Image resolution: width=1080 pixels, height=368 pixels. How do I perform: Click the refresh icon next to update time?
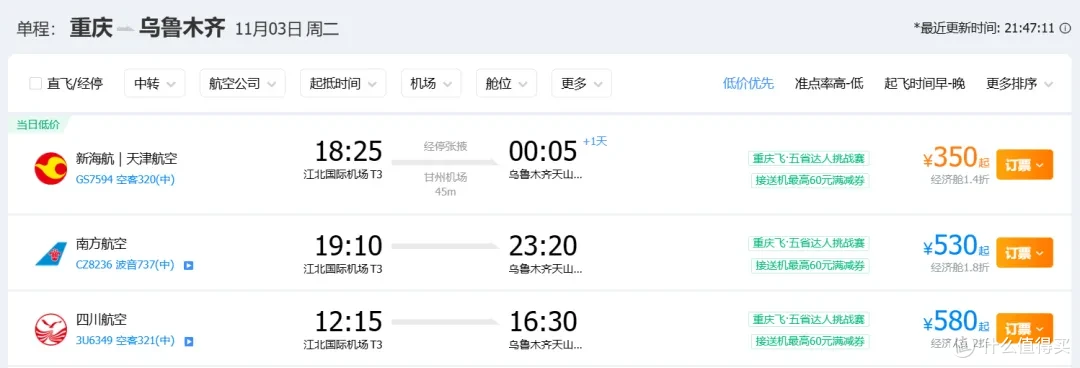coord(1066,28)
